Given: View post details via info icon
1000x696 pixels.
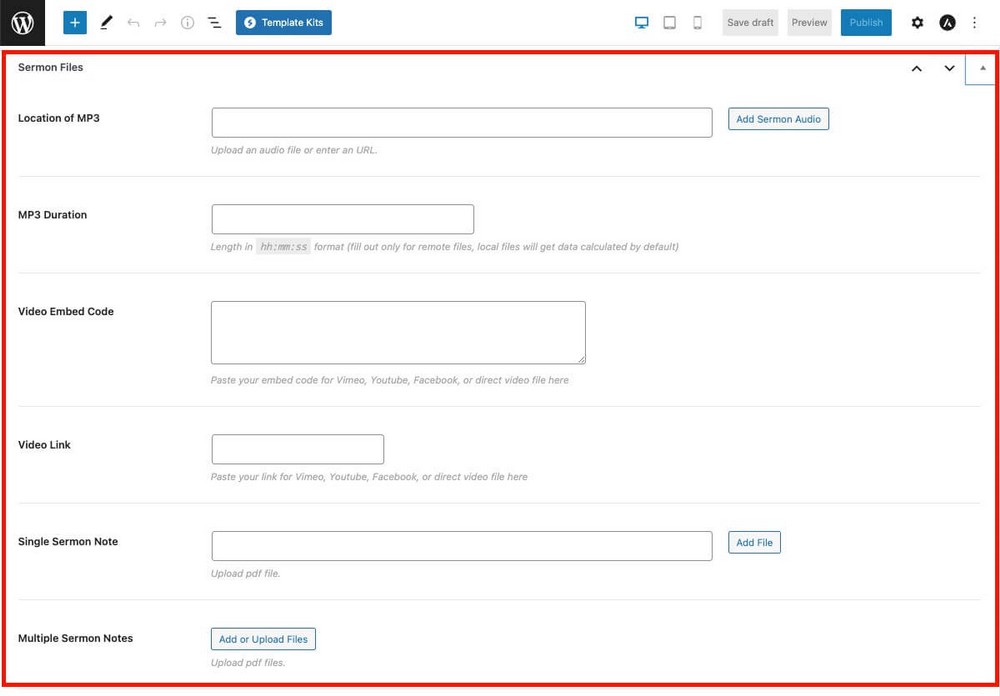Looking at the screenshot, I should [187, 22].
